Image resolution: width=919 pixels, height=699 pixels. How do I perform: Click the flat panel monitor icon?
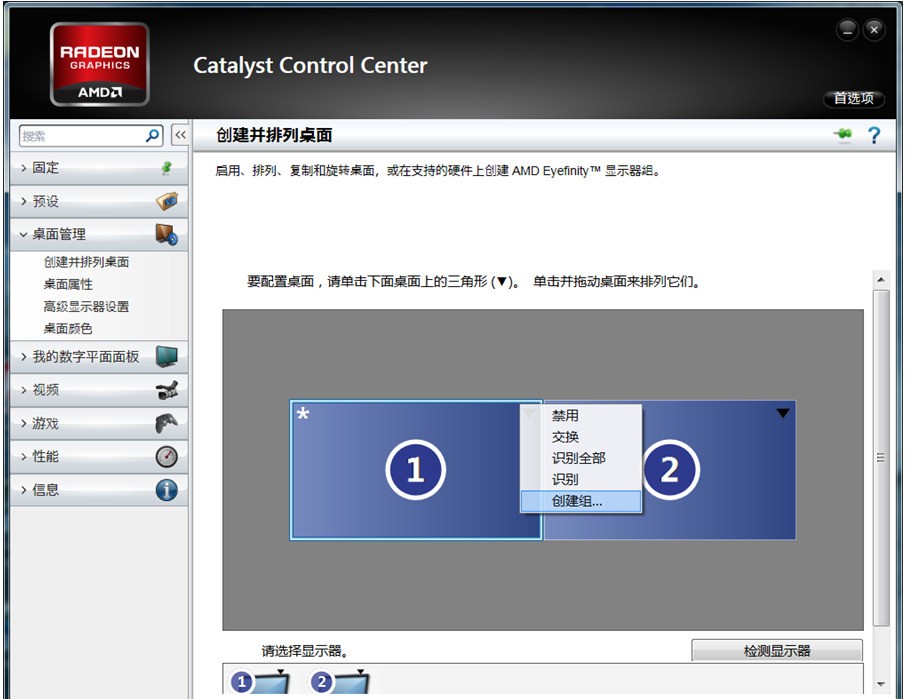(x=167, y=356)
